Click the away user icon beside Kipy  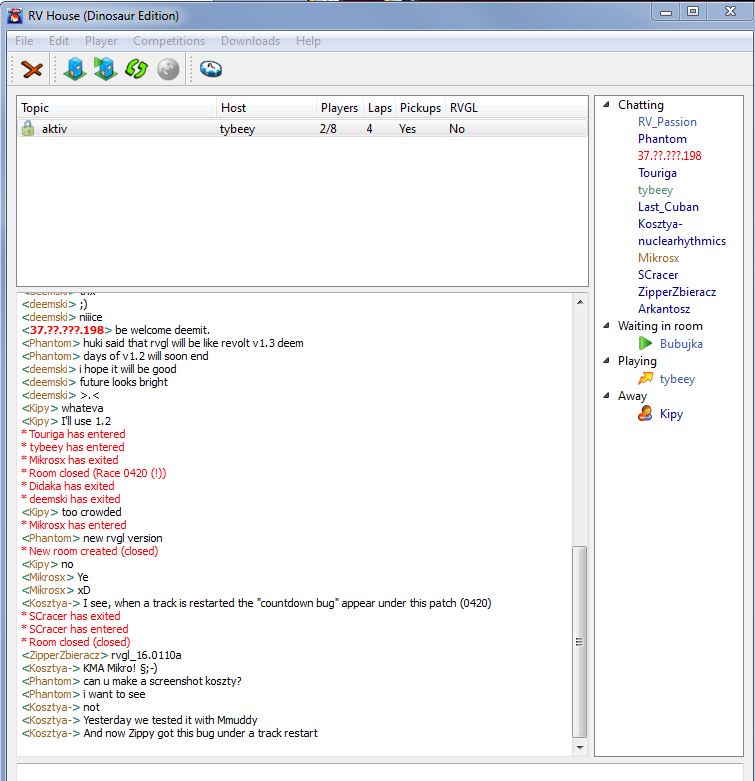[x=645, y=413]
